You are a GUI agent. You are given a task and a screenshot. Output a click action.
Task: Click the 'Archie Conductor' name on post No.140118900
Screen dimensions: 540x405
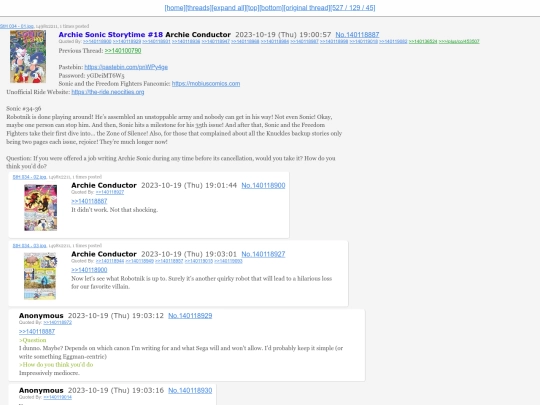(104, 185)
